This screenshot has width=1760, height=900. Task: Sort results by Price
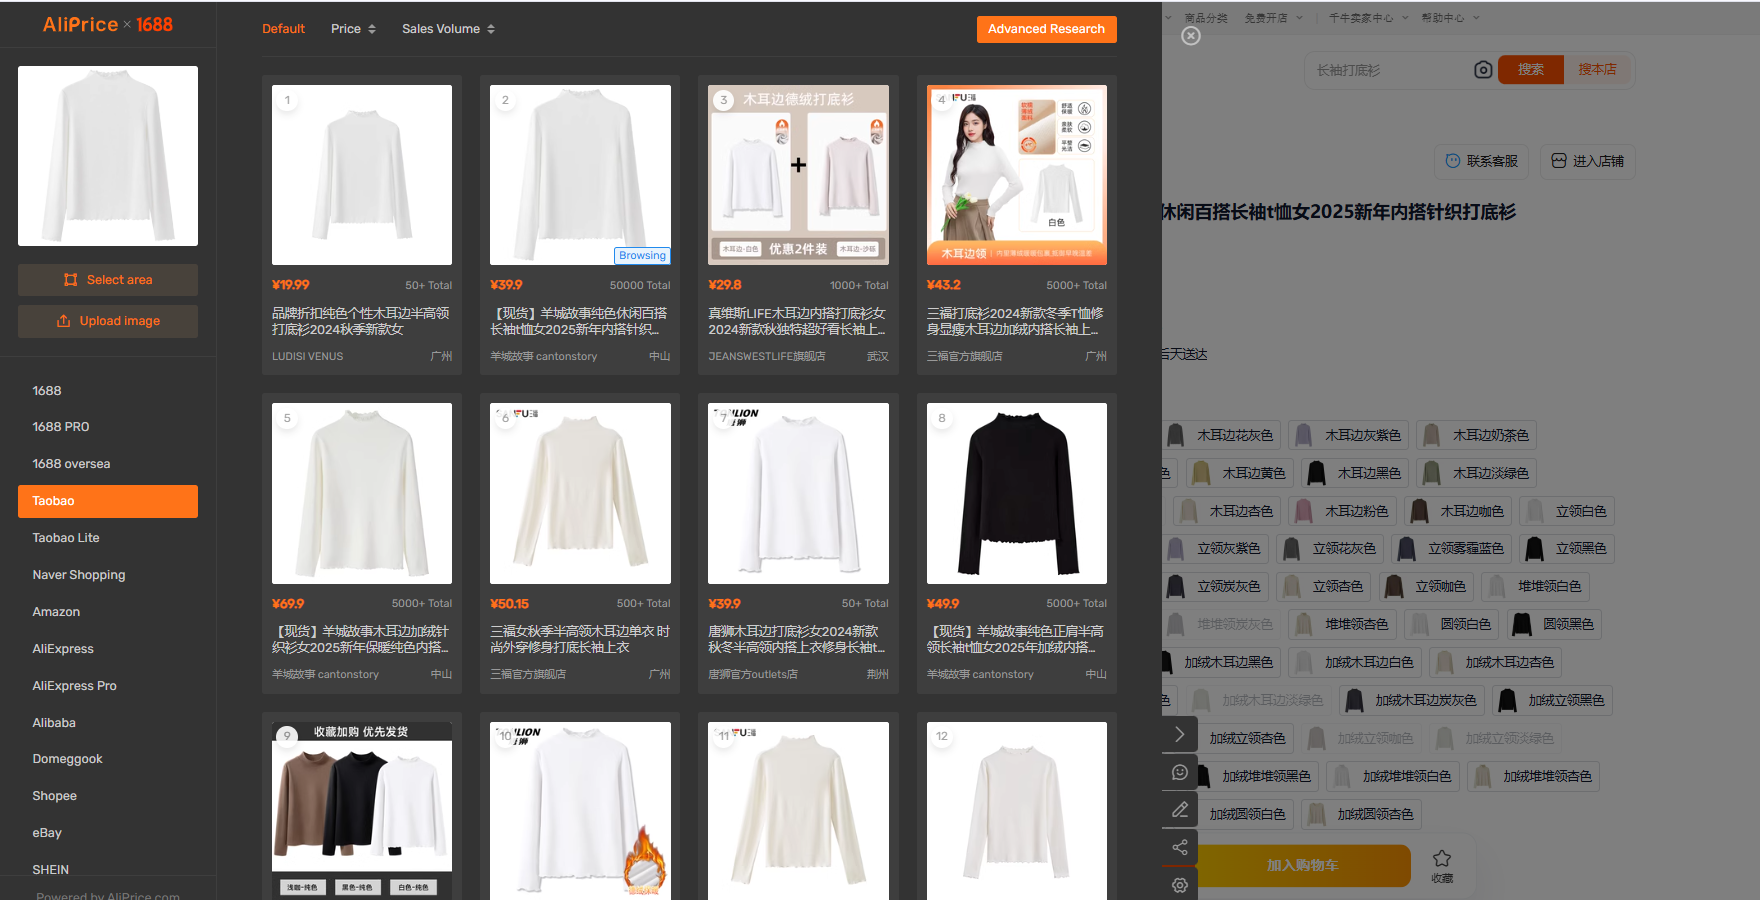pyautogui.click(x=353, y=29)
